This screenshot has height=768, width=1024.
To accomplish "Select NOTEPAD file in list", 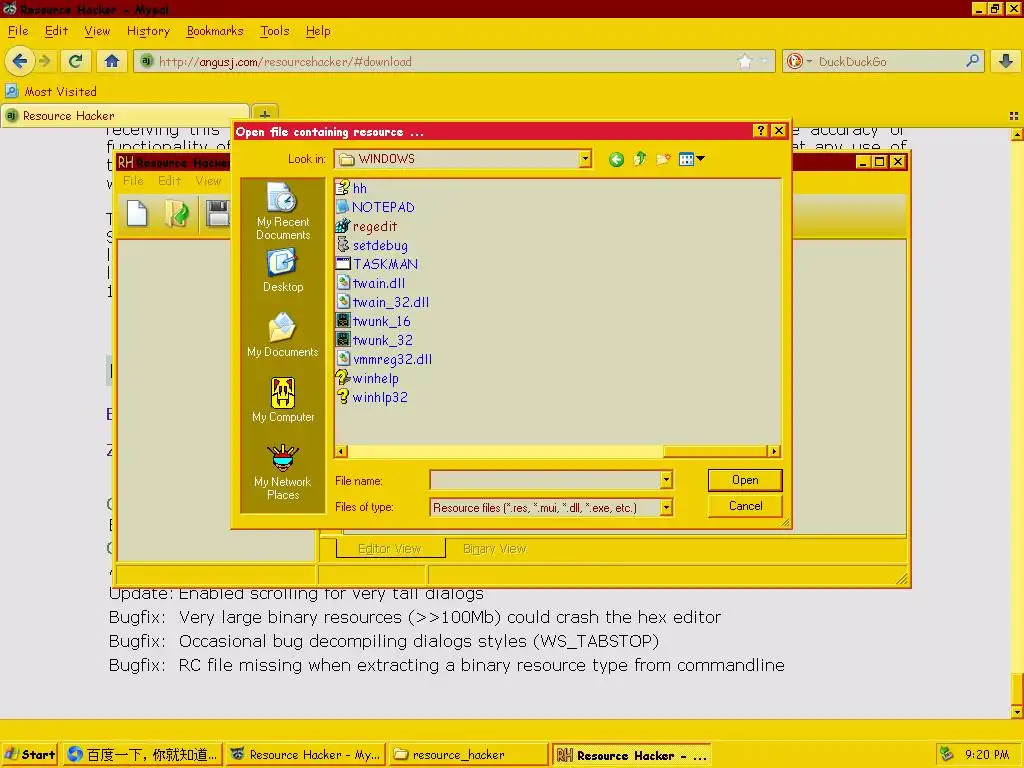I will pyautogui.click(x=376, y=207).
